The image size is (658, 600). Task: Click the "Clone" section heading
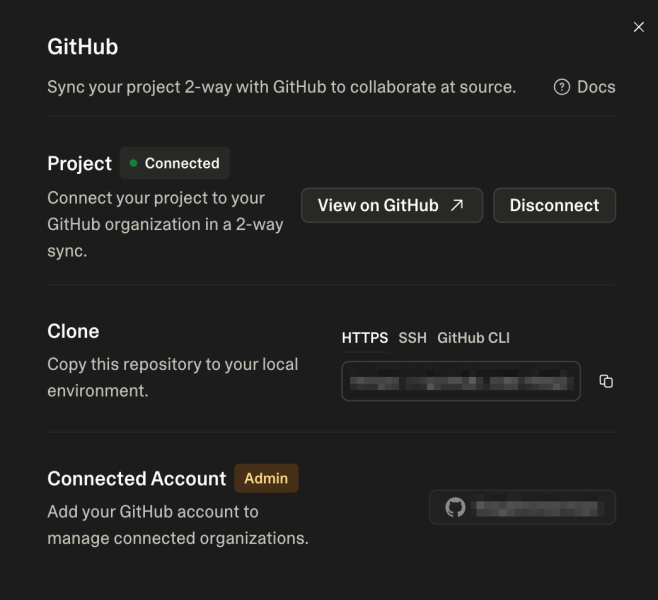pyautogui.click(x=73, y=331)
